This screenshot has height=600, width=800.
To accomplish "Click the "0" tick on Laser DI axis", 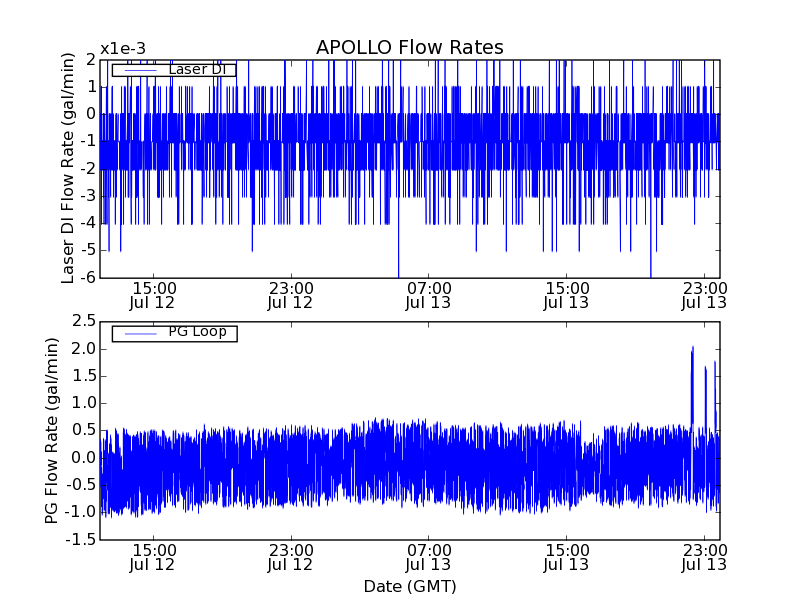I will (91, 114).
